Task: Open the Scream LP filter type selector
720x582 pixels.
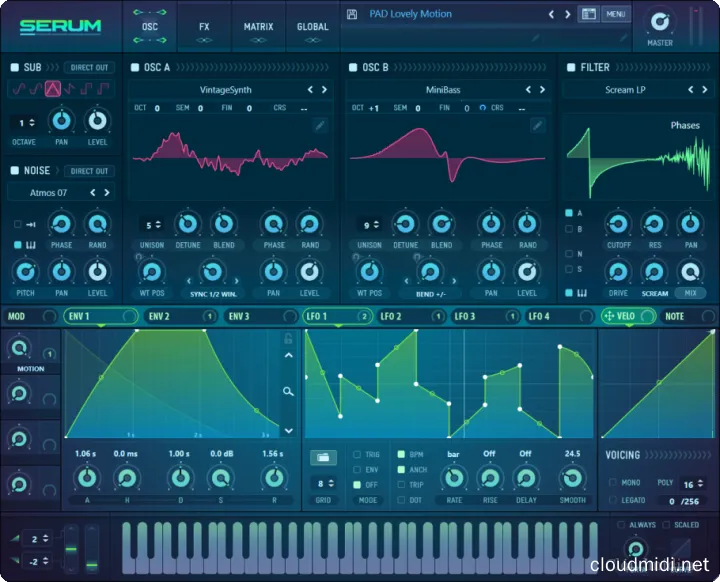Action: point(619,89)
